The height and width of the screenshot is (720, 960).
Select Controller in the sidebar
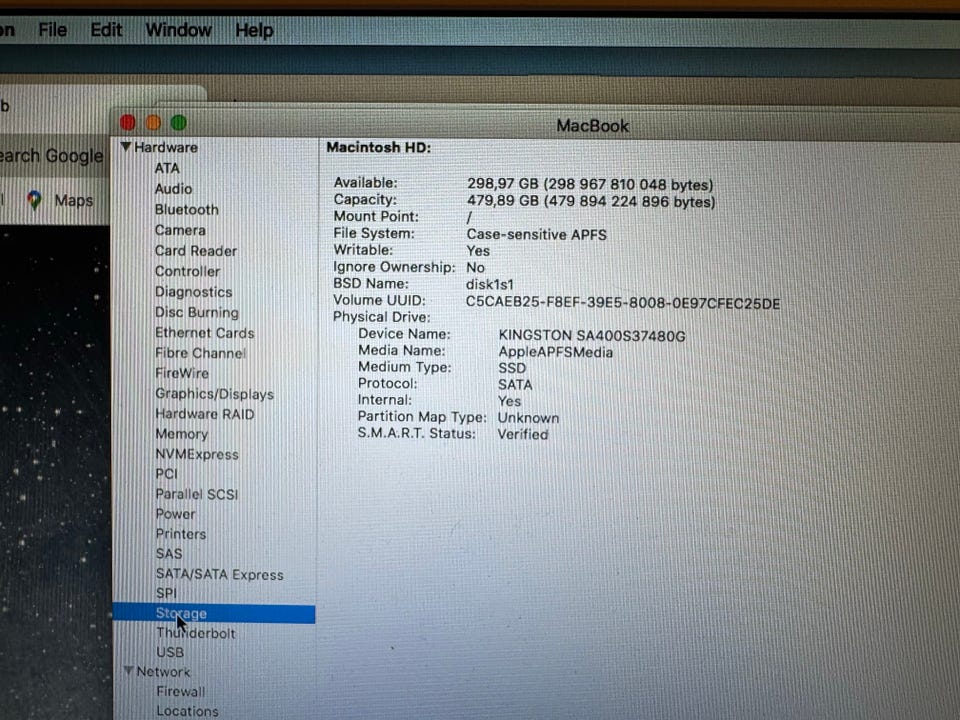coord(187,271)
